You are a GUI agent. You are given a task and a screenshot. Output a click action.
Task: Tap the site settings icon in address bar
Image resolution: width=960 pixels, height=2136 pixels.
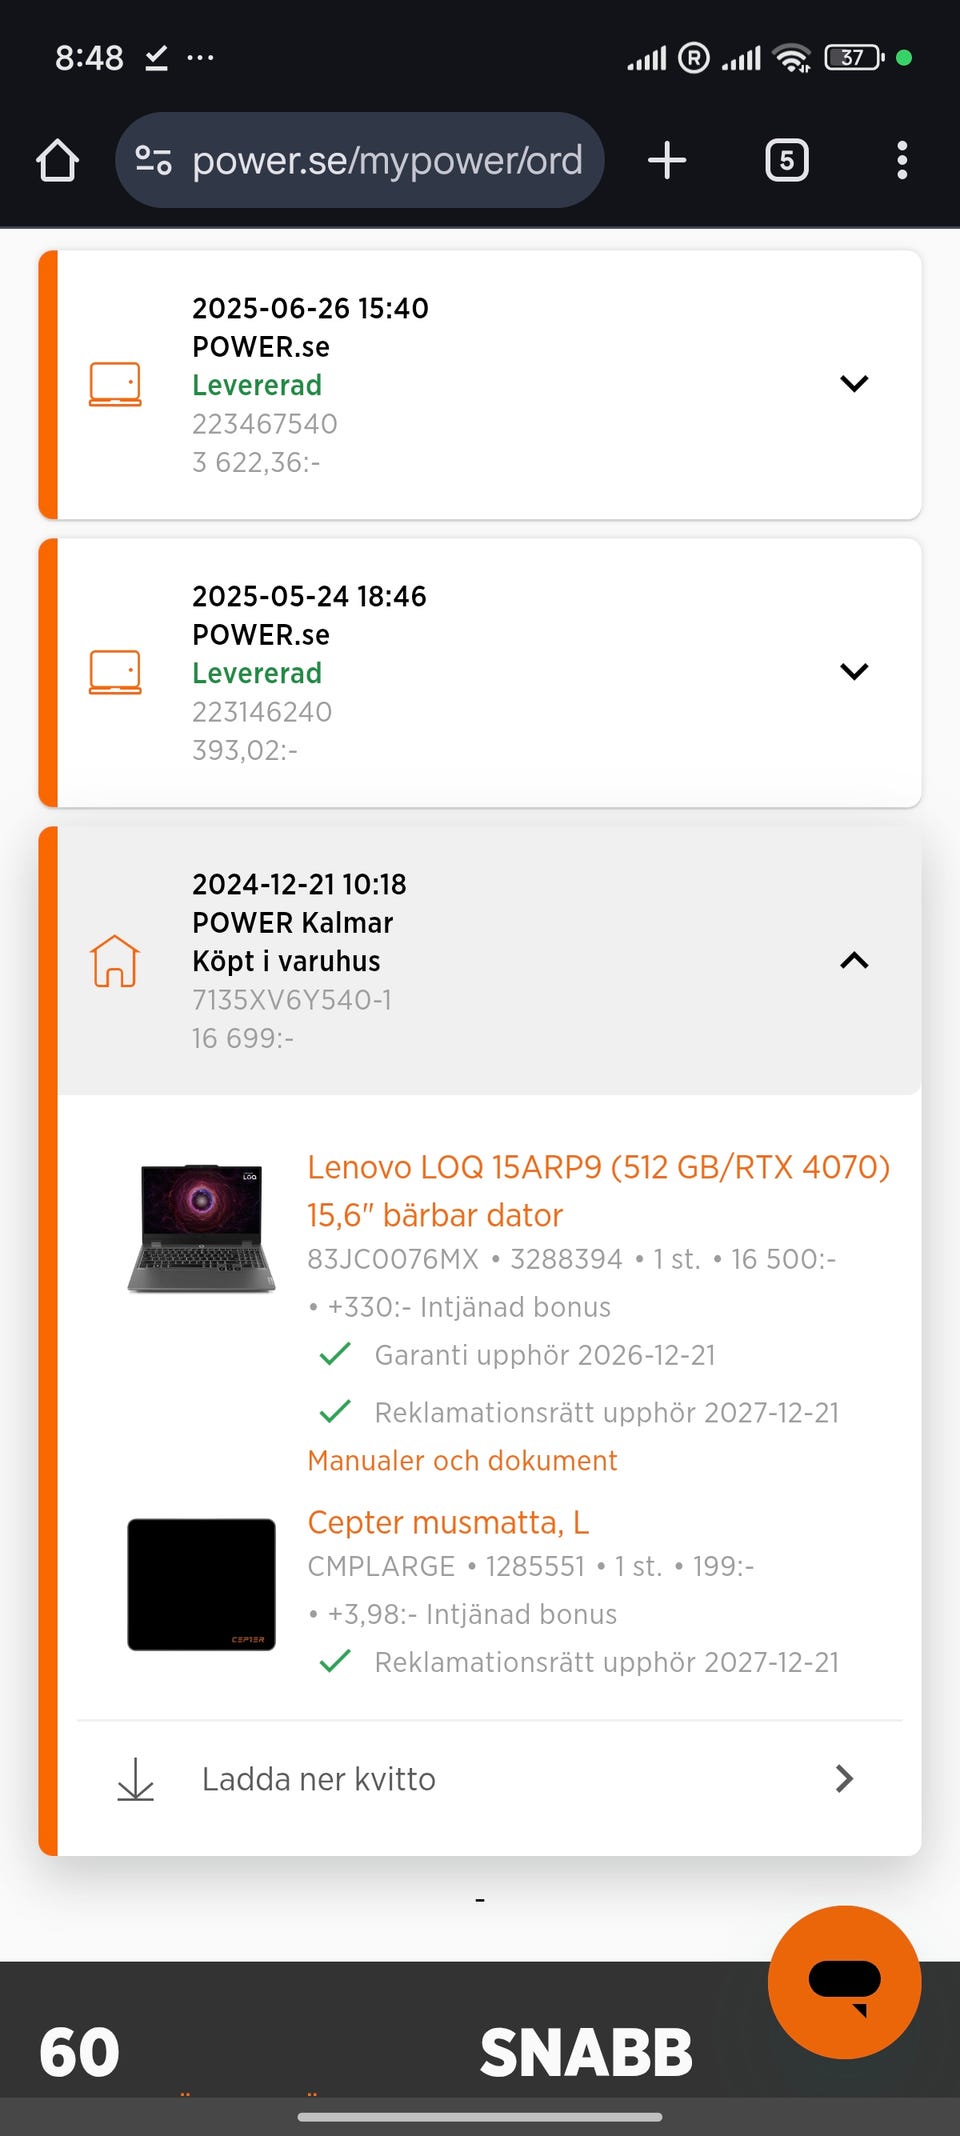[x=153, y=160]
